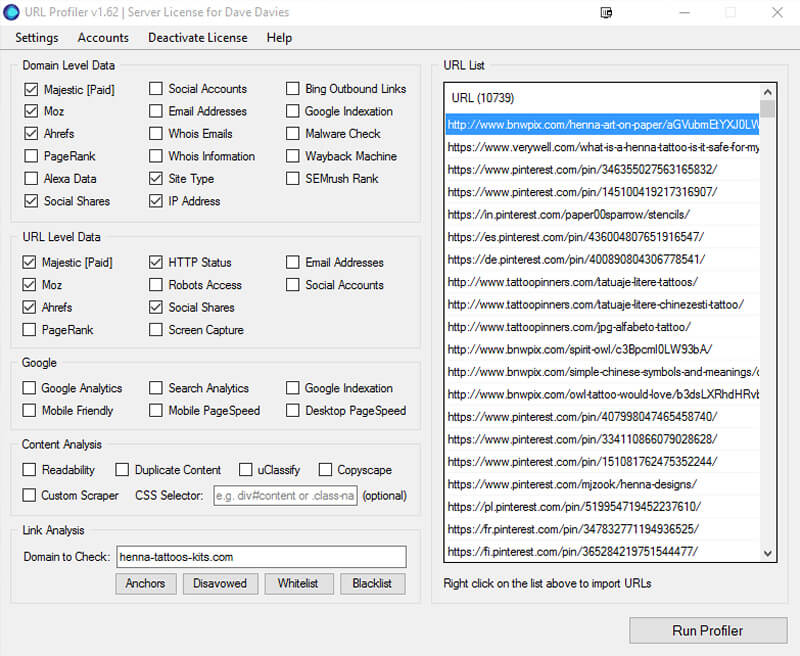Enable Duplicate Content checkbox
Viewport: 800px width, 656px height.
point(122,469)
